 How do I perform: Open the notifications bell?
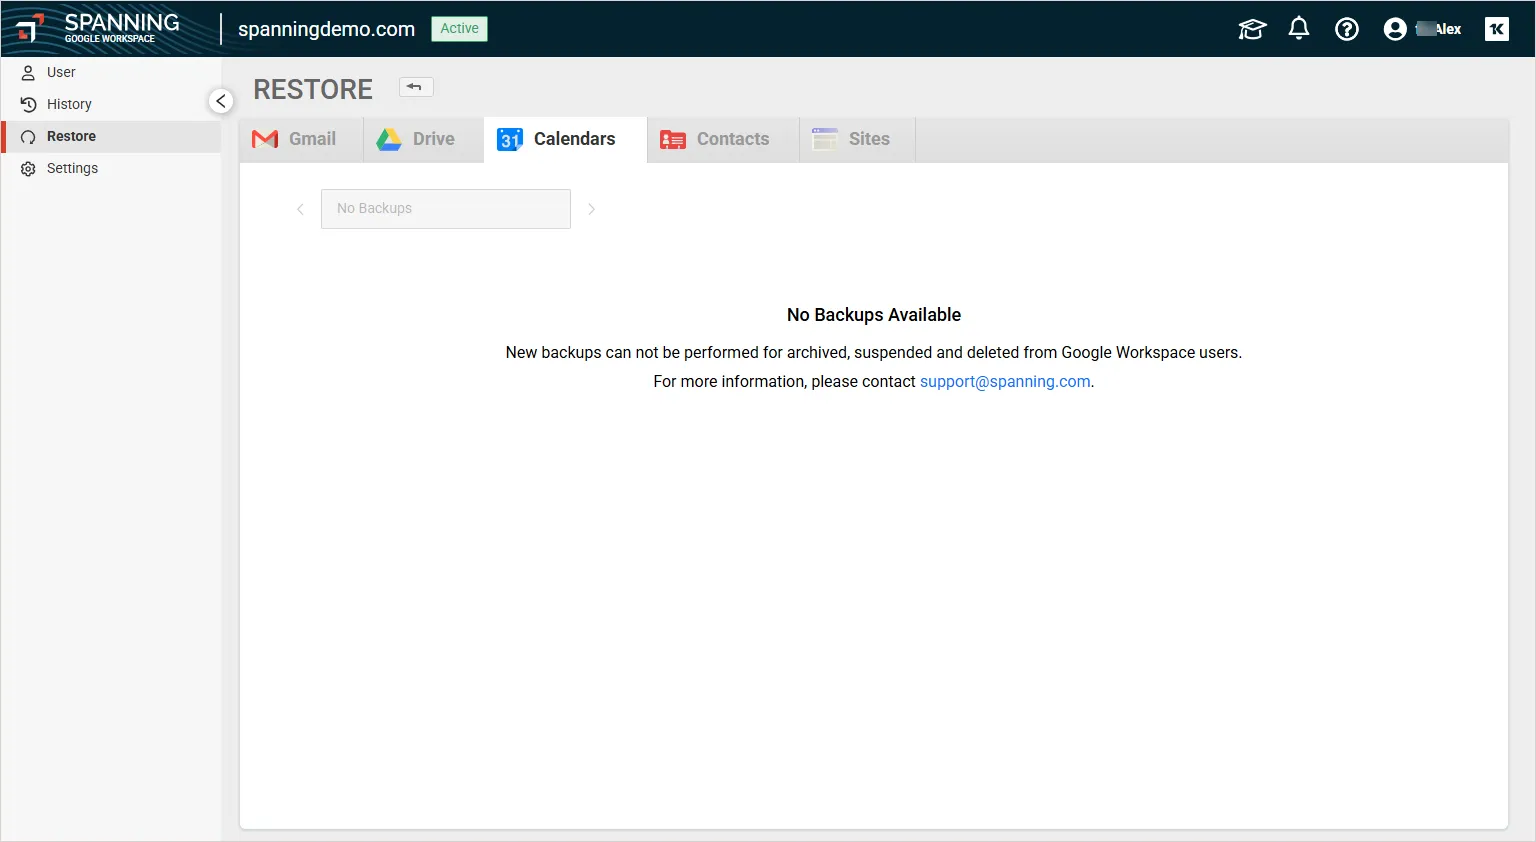pos(1298,29)
